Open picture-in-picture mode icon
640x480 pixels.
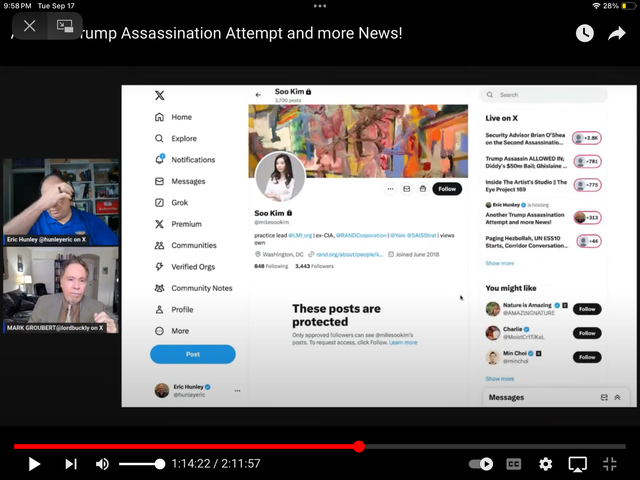[64, 26]
